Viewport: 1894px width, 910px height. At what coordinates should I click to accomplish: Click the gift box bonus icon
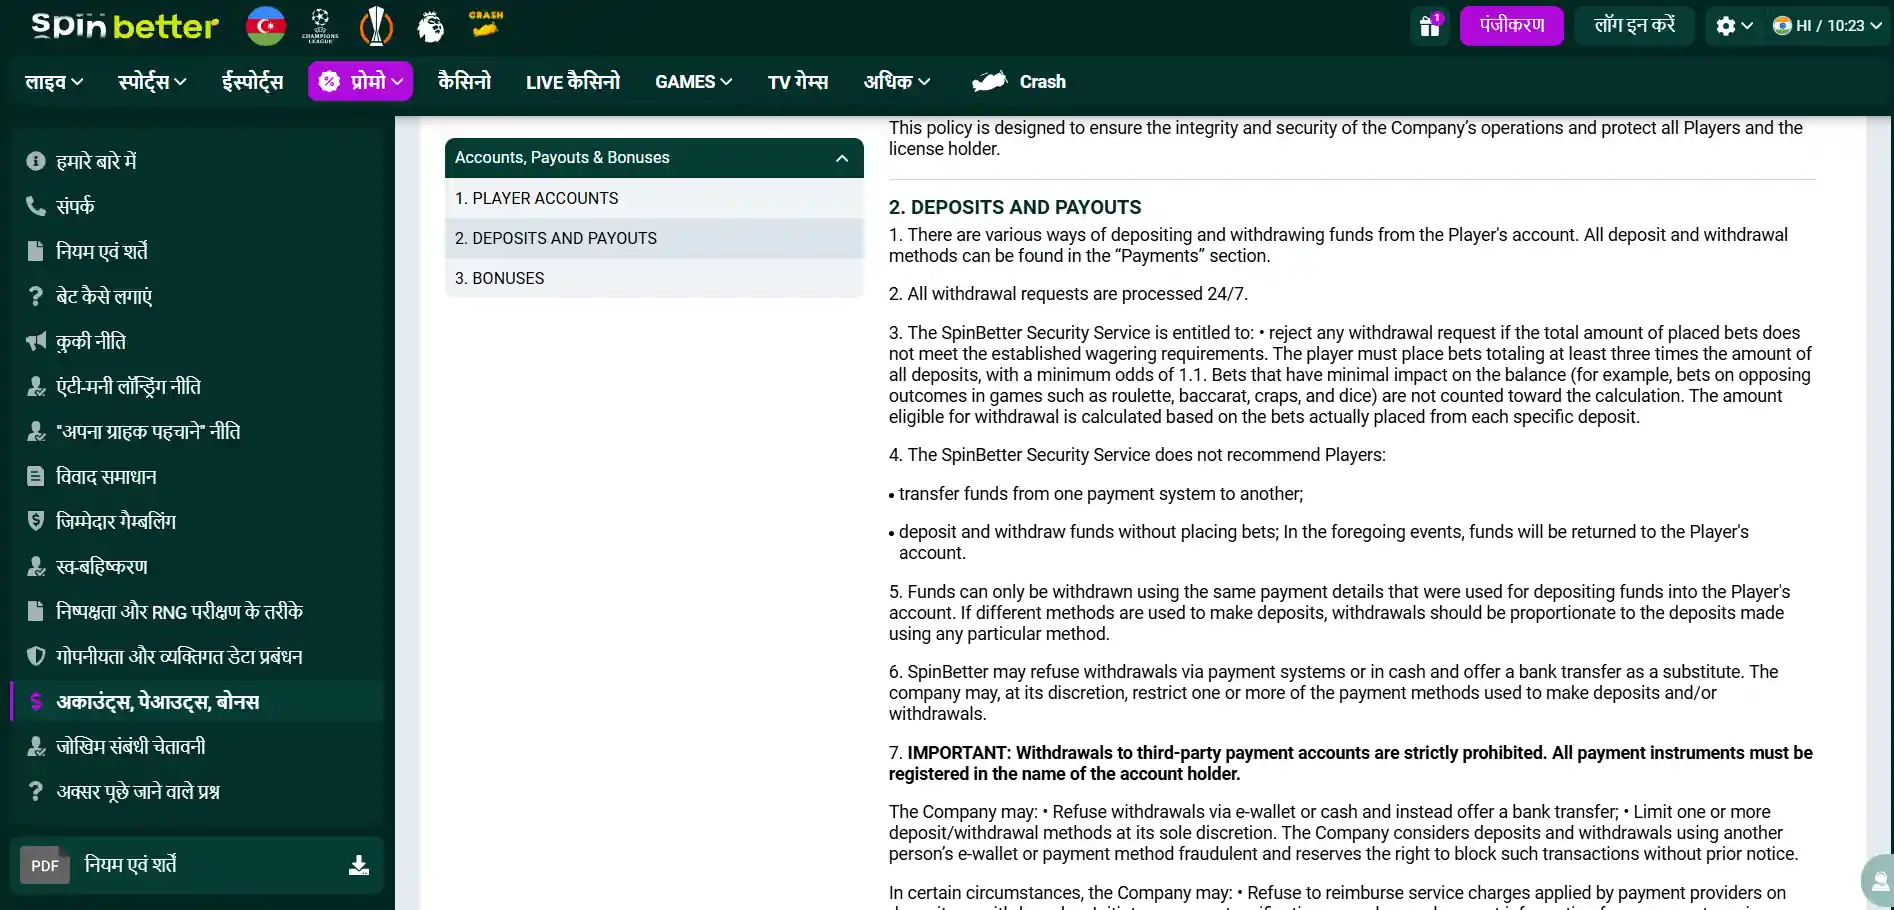point(1429,26)
